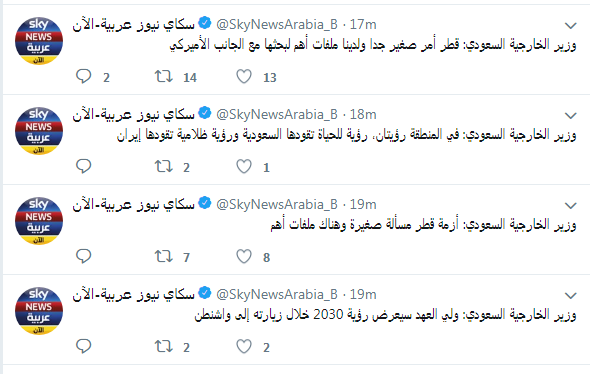Open Sky News Arabia avatar on first tweet
The image size is (590, 374).
point(39,41)
